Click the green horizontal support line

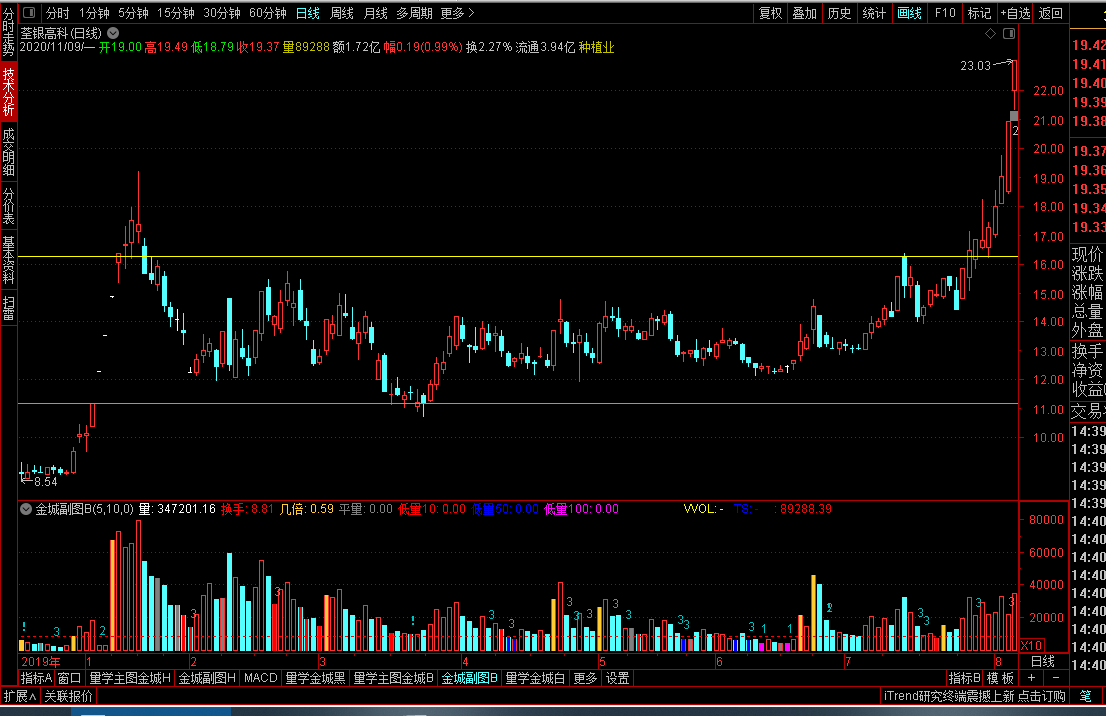coord(518,403)
